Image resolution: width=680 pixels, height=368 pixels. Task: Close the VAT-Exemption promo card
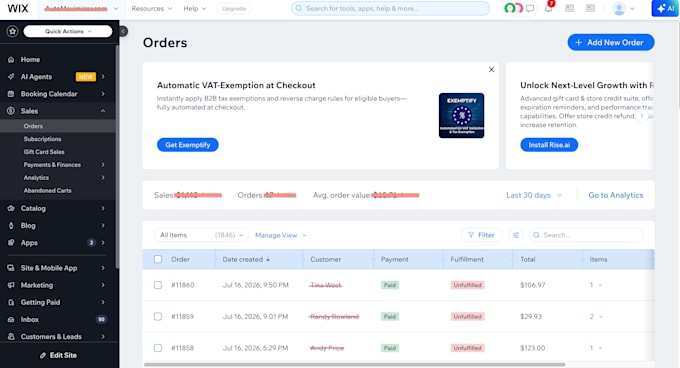tap(491, 69)
